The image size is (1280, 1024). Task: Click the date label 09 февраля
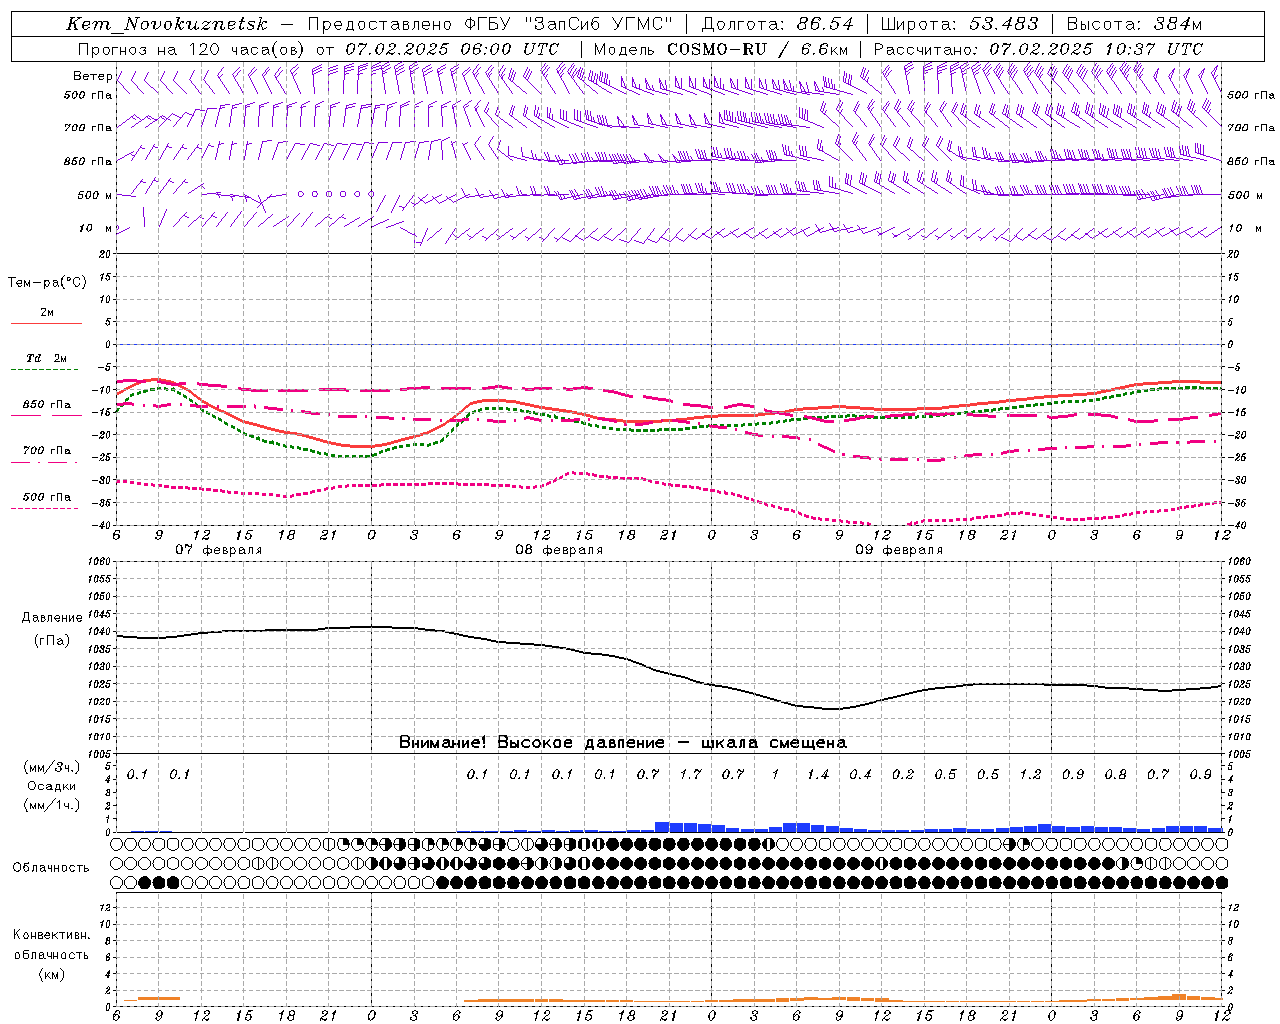(x=899, y=550)
